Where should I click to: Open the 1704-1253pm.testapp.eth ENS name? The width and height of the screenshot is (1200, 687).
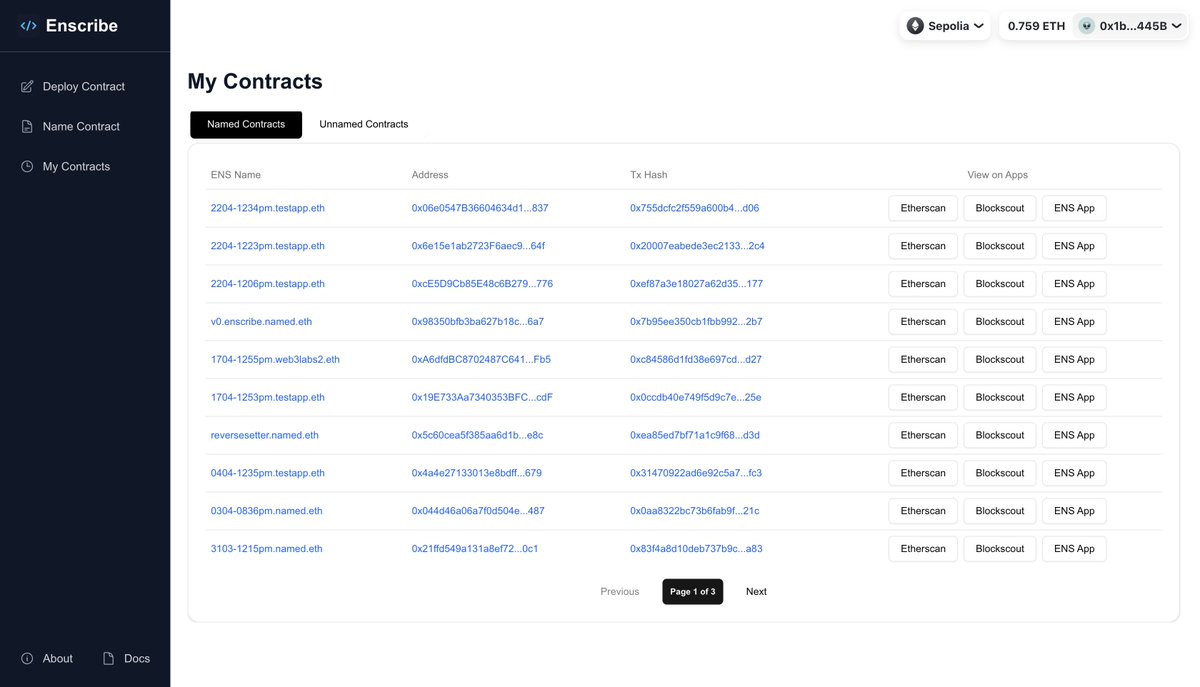pyautogui.click(x=268, y=398)
